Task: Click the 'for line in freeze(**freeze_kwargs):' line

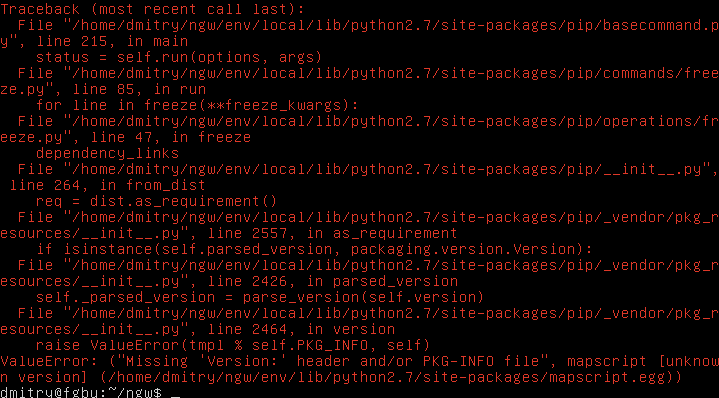Action: point(197,105)
